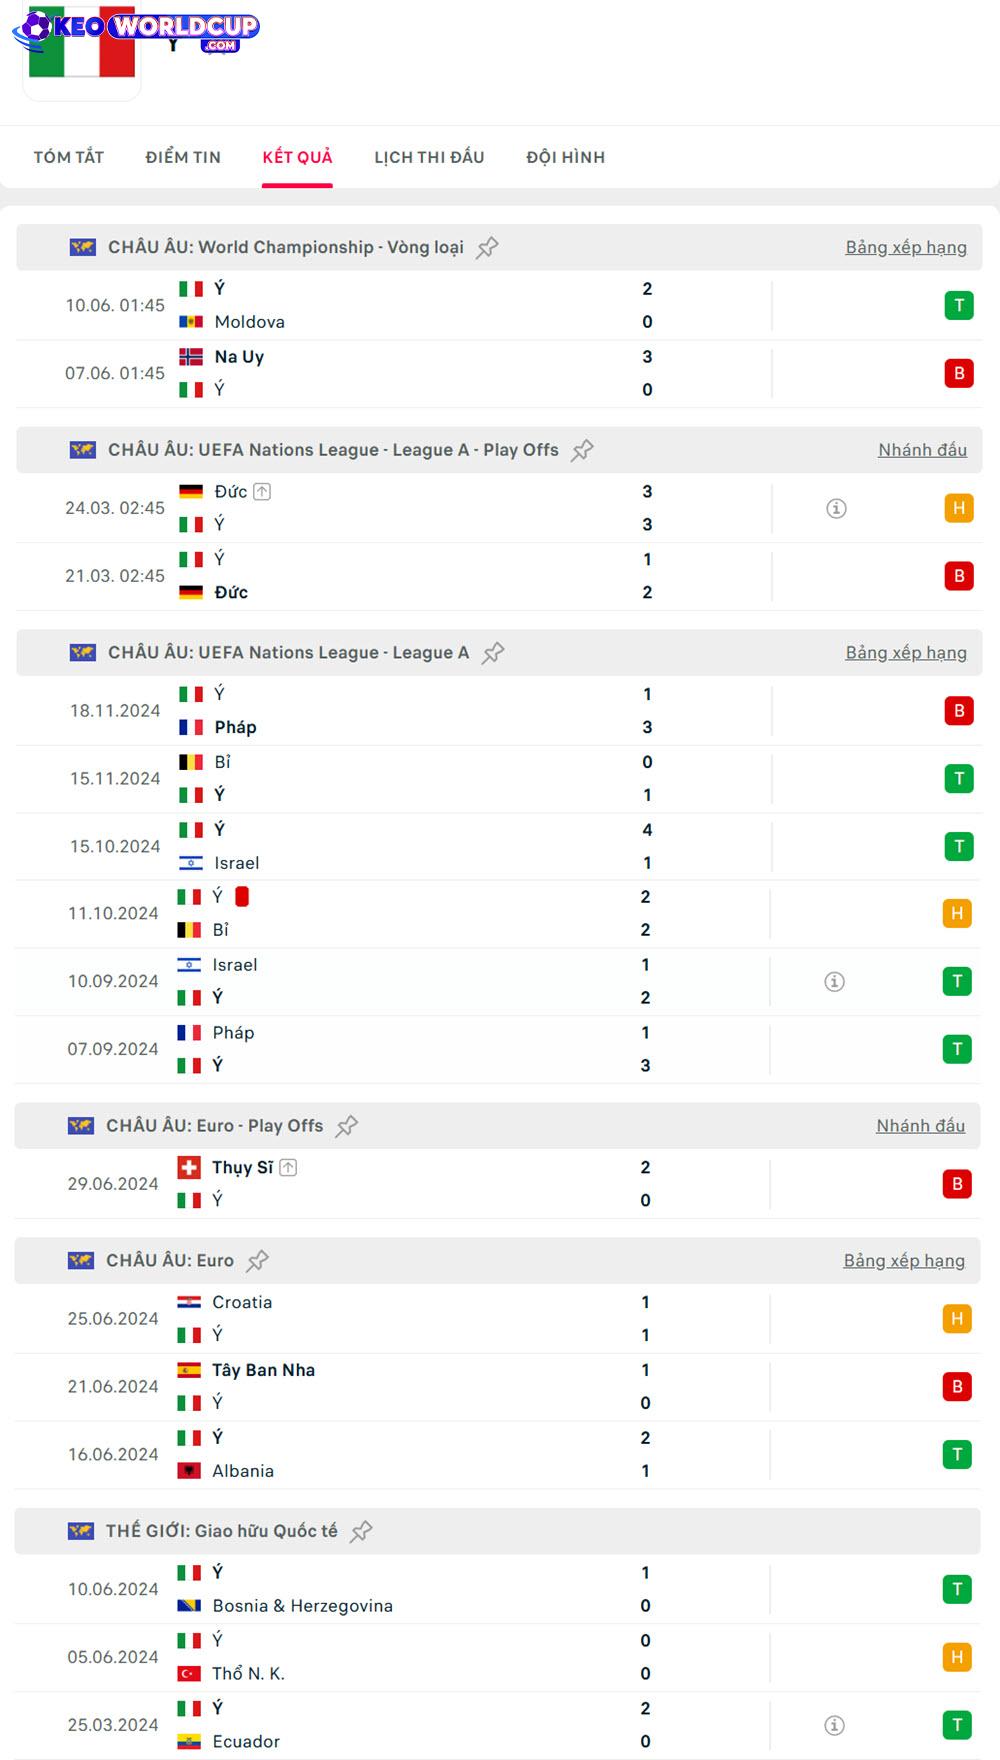Click the advancing icon next to Thụy Sĩ
This screenshot has height=1760, width=1000.
[288, 1167]
